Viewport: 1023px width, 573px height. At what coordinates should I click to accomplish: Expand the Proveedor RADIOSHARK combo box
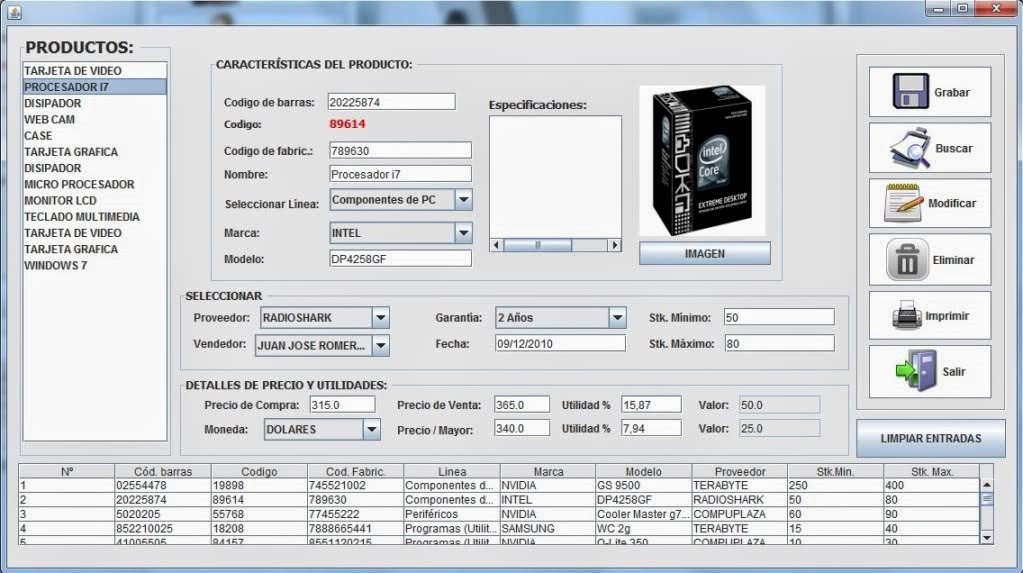click(380, 318)
